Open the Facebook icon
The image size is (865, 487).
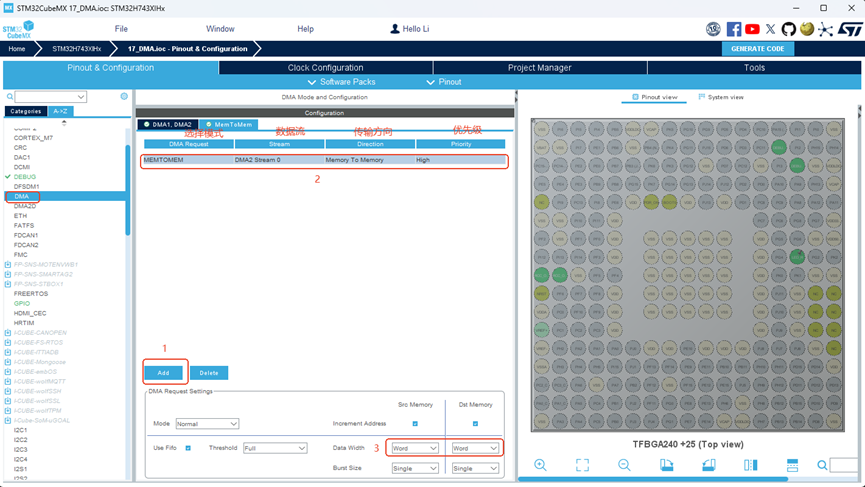(734, 29)
